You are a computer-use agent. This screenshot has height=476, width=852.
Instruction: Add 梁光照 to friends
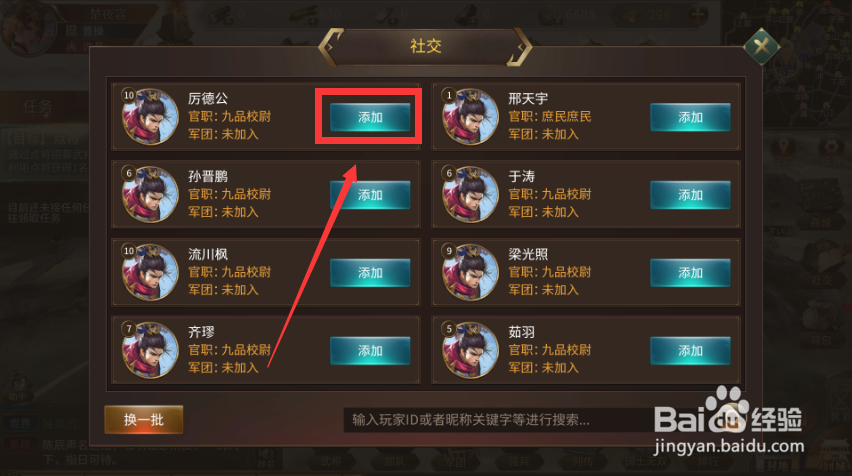(x=690, y=272)
